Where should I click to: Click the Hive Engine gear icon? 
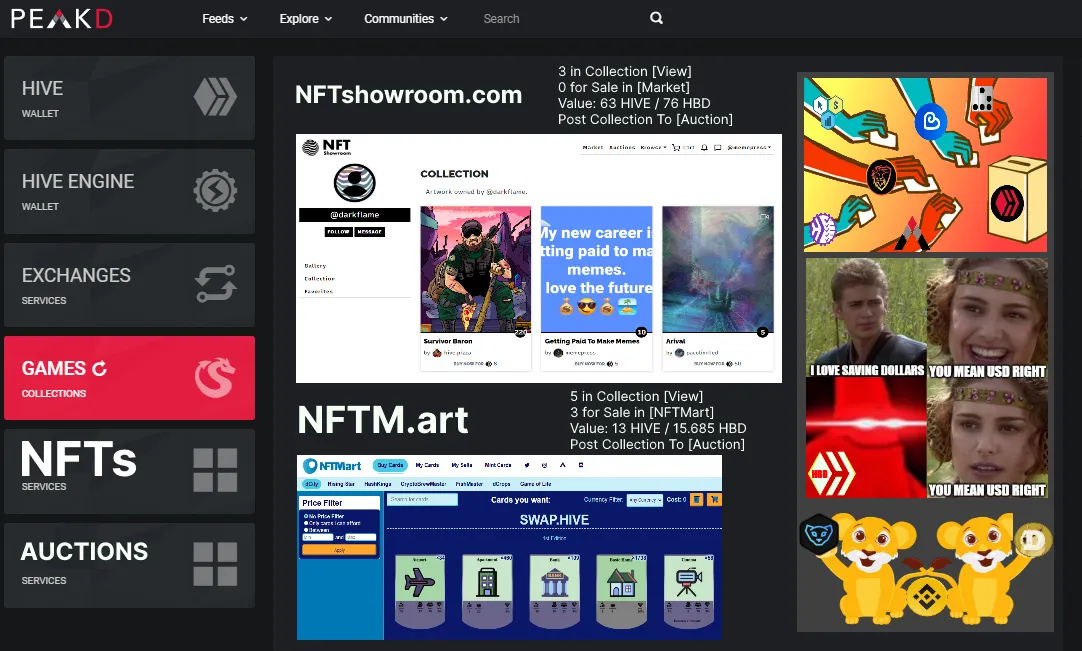point(215,190)
